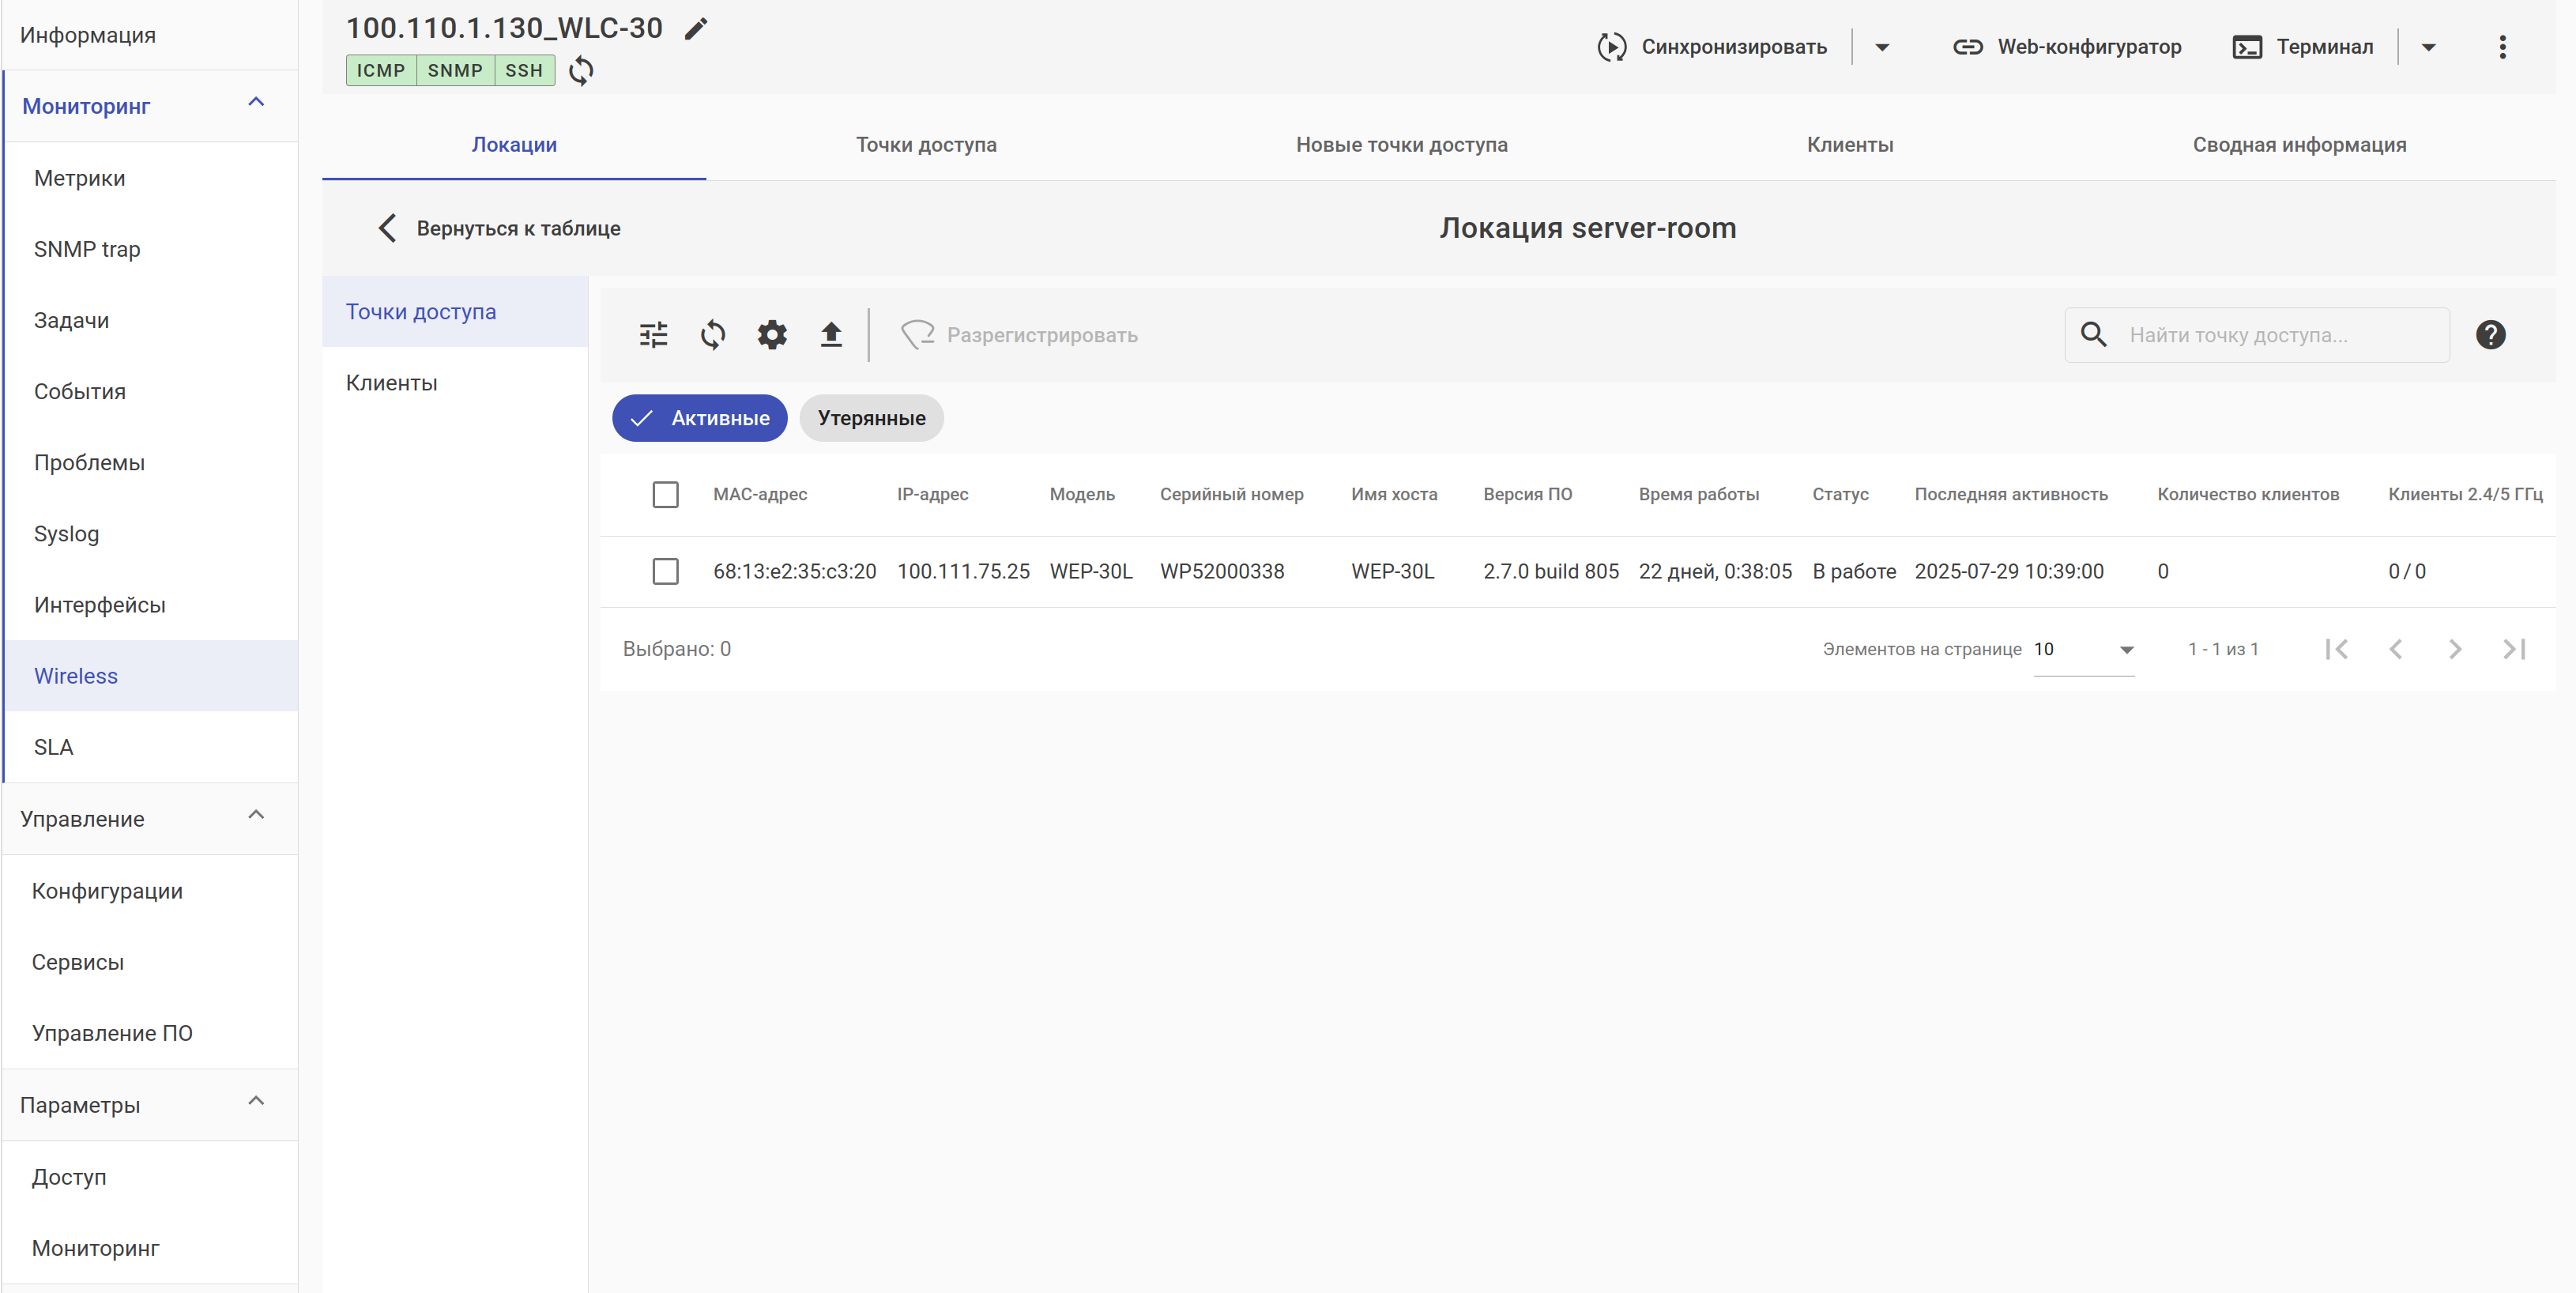Open the items per page dropdown
The width and height of the screenshot is (2576, 1293).
click(2084, 650)
